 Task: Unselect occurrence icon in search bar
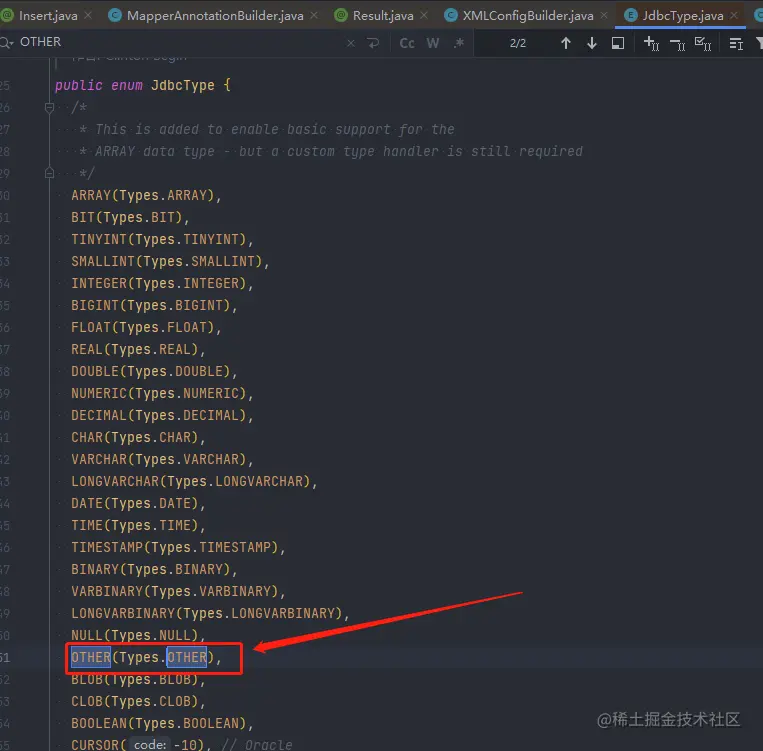(677, 44)
